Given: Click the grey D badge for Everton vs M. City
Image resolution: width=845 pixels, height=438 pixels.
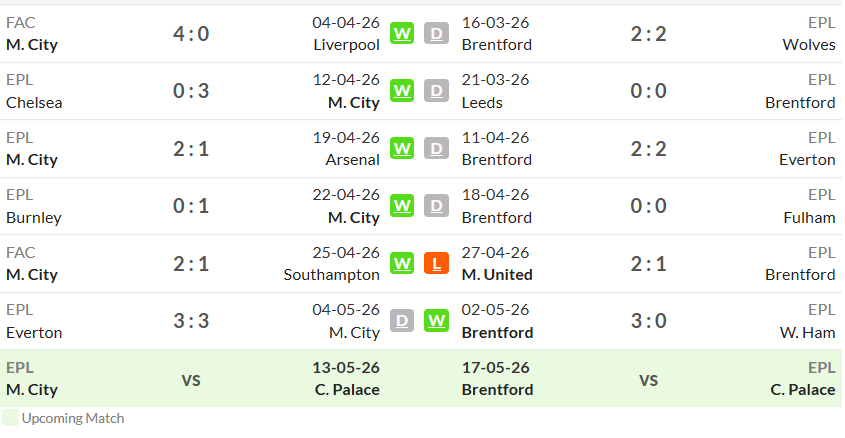Looking at the screenshot, I should point(402,321).
